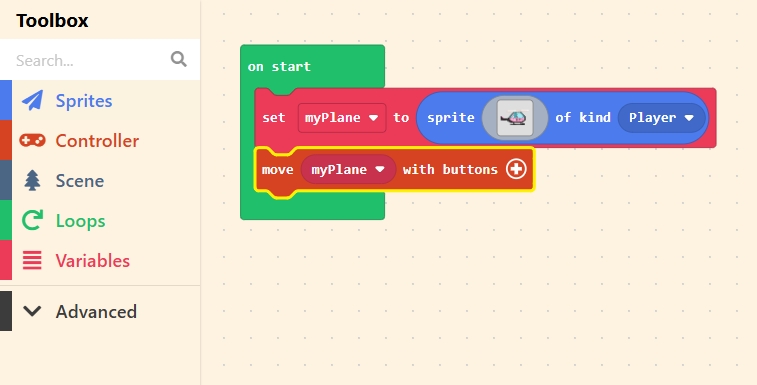Click the 'move' word on controller block
The image size is (757, 385).
coord(278,170)
